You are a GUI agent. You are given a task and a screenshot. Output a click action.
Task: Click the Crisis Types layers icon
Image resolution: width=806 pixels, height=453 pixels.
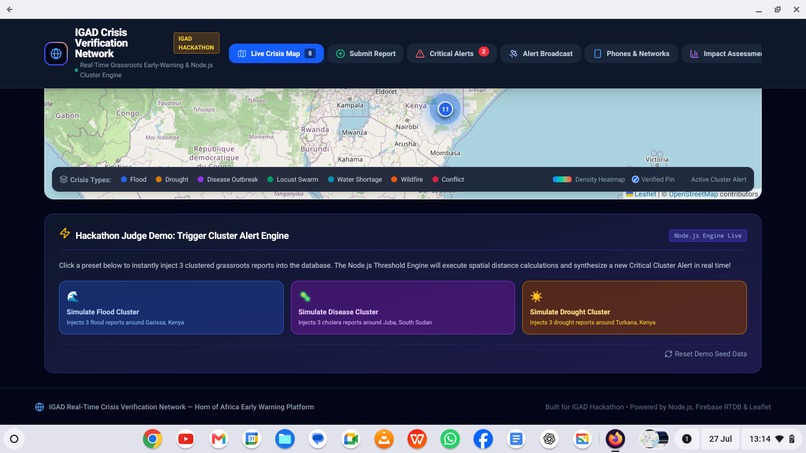coord(64,179)
